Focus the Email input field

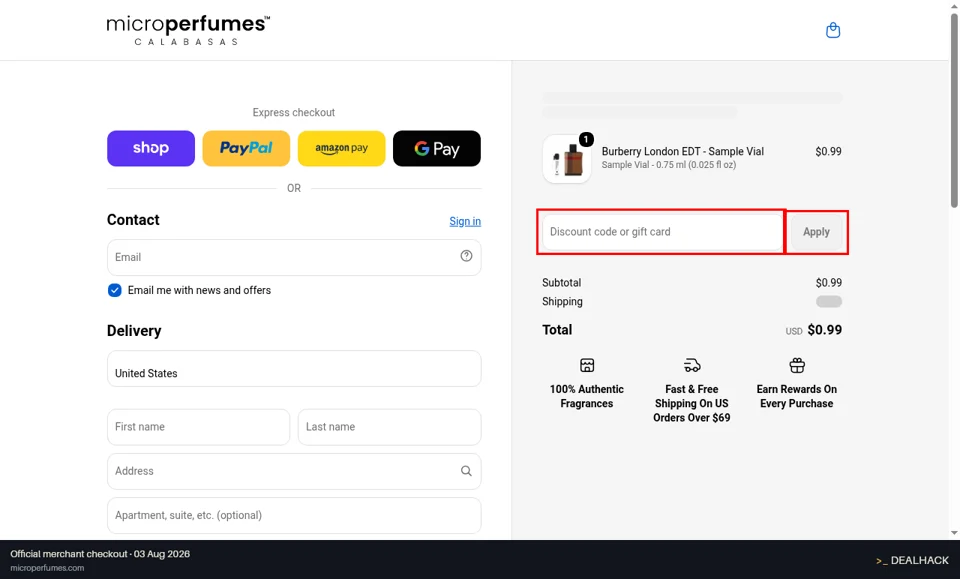[x=294, y=257]
